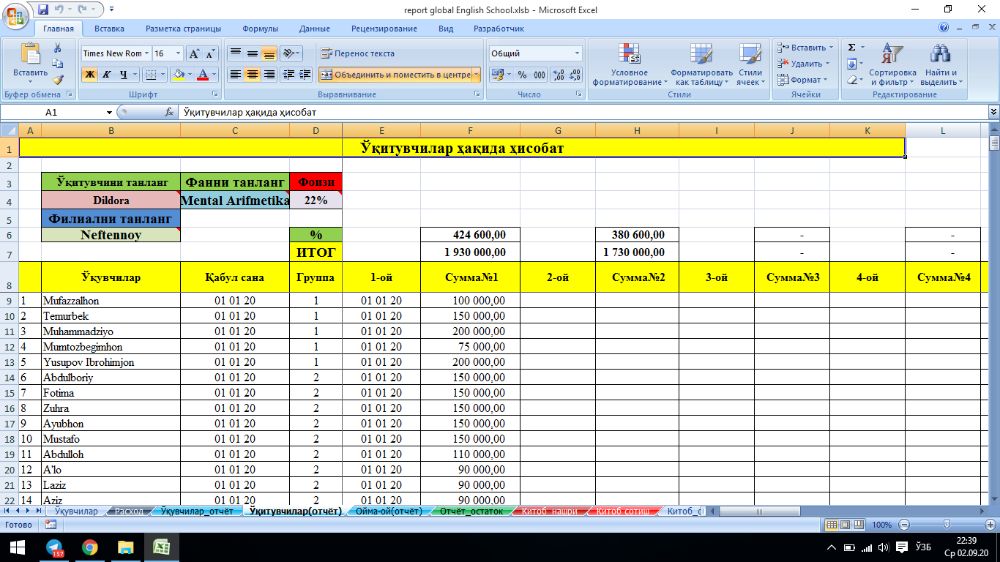
Task: Open the Вставка ribbon tab
Action: pos(109,29)
